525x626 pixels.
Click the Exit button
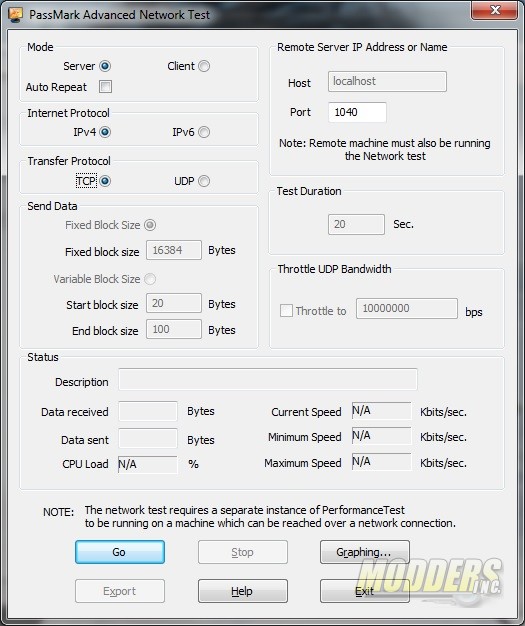(365, 591)
